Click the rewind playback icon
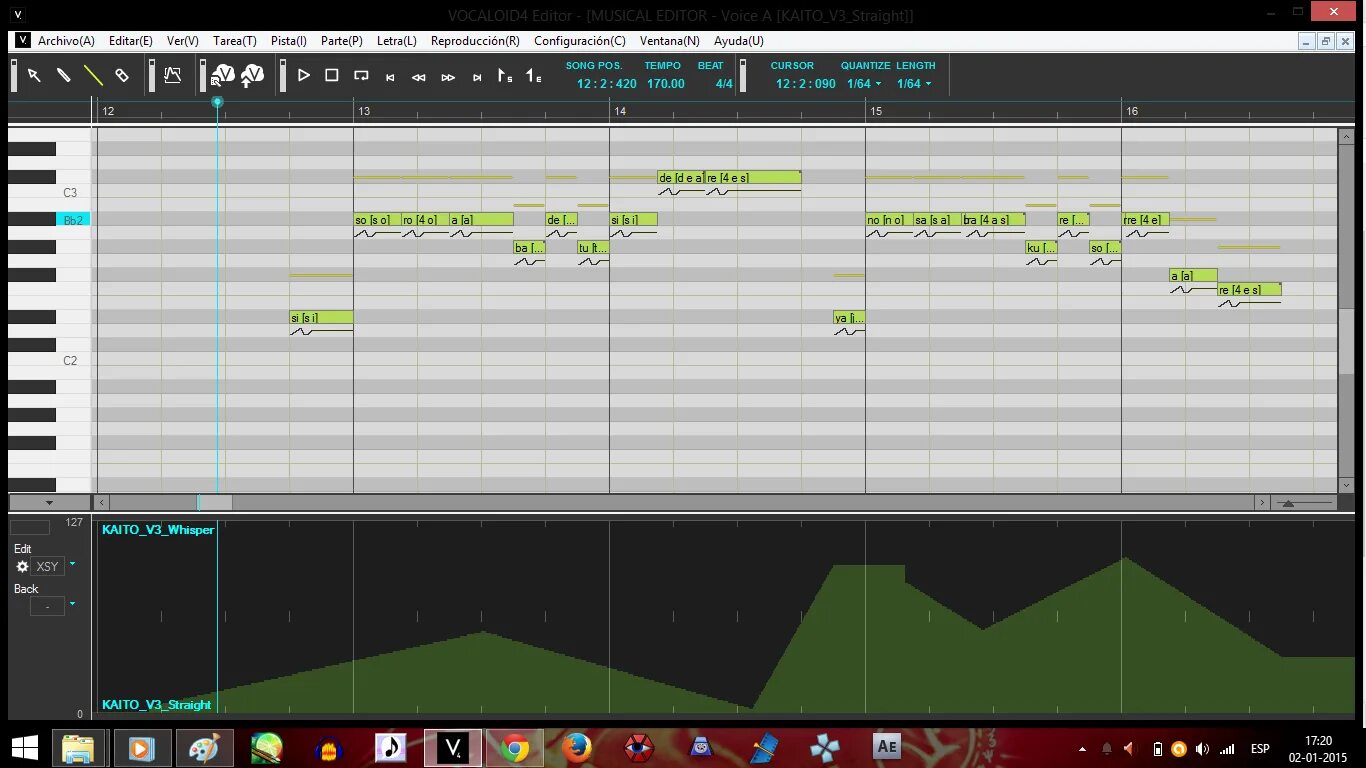 tap(419, 75)
